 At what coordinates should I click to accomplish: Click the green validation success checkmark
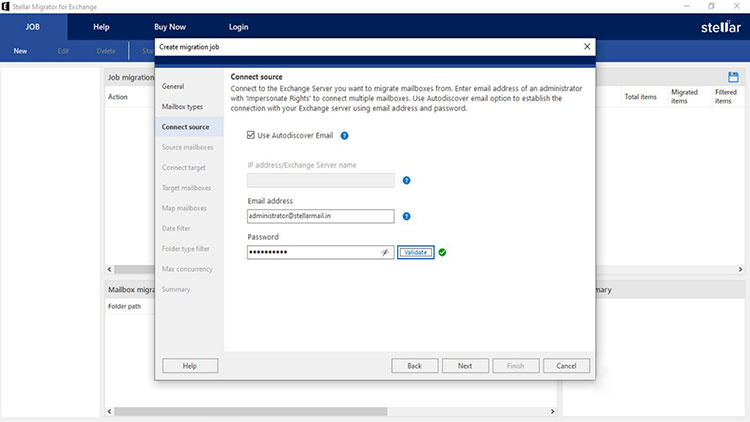tap(442, 252)
